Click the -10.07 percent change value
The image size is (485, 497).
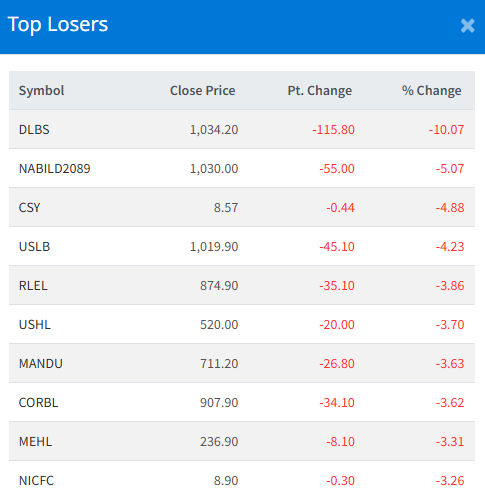pyautogui.click(x=446, y=130)
